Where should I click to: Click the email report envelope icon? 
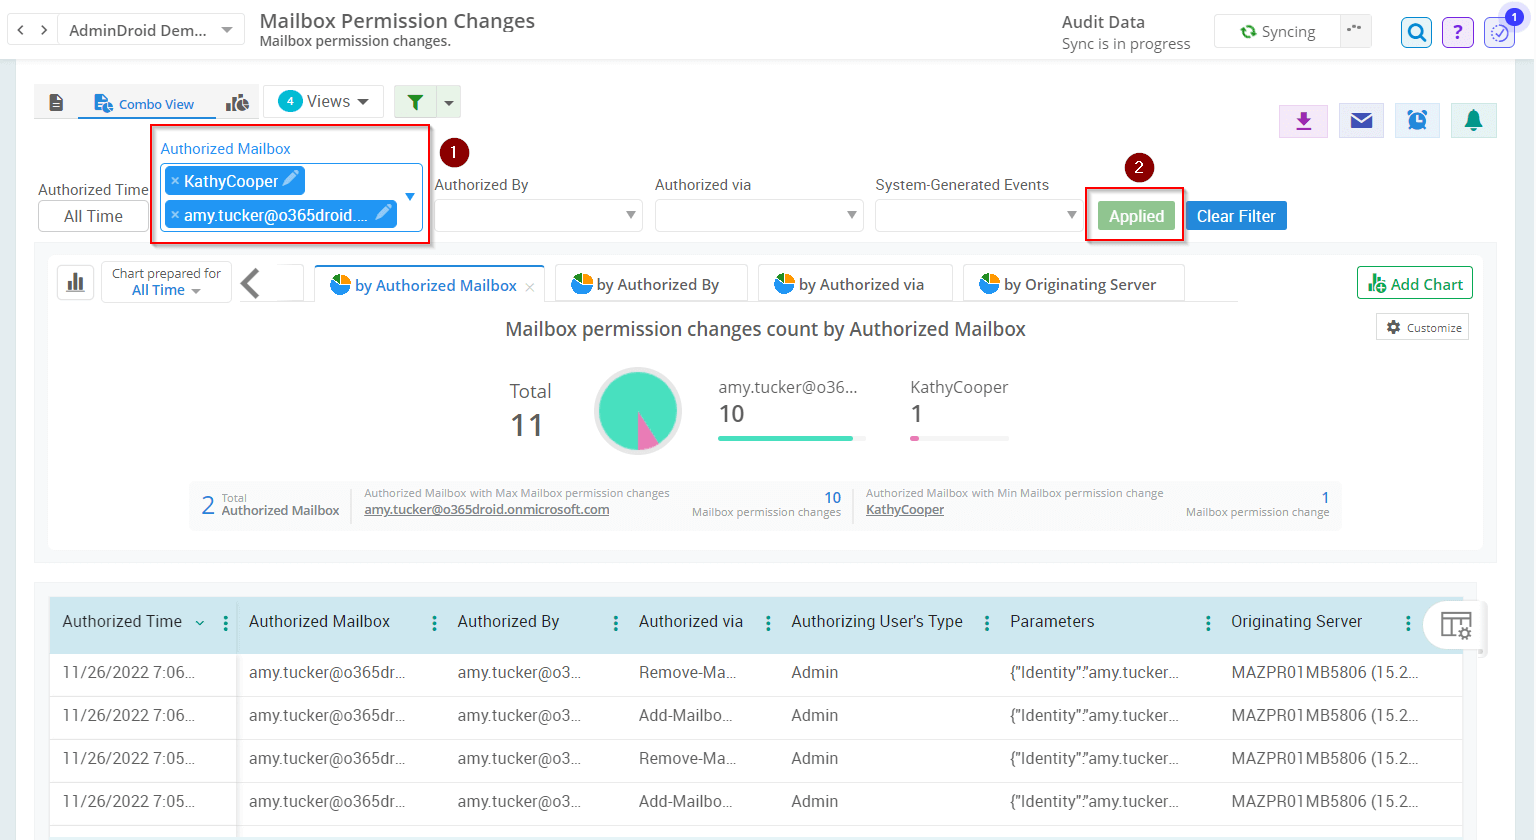[x=1360, y=120]
